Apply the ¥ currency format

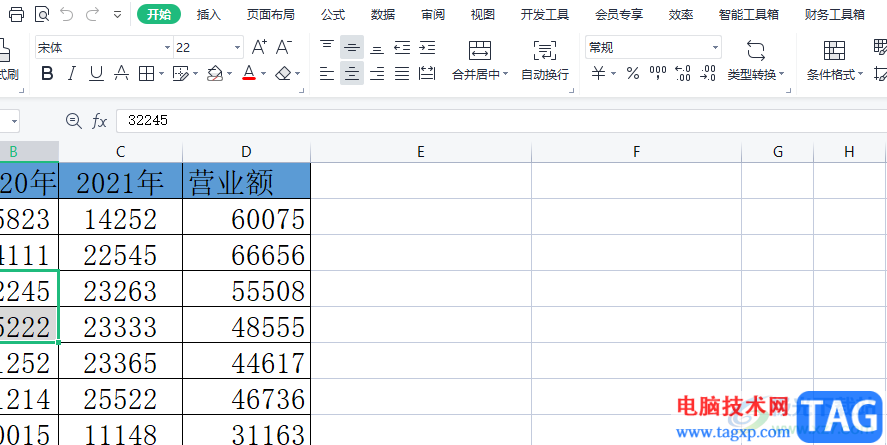click(x=598, y=74)
